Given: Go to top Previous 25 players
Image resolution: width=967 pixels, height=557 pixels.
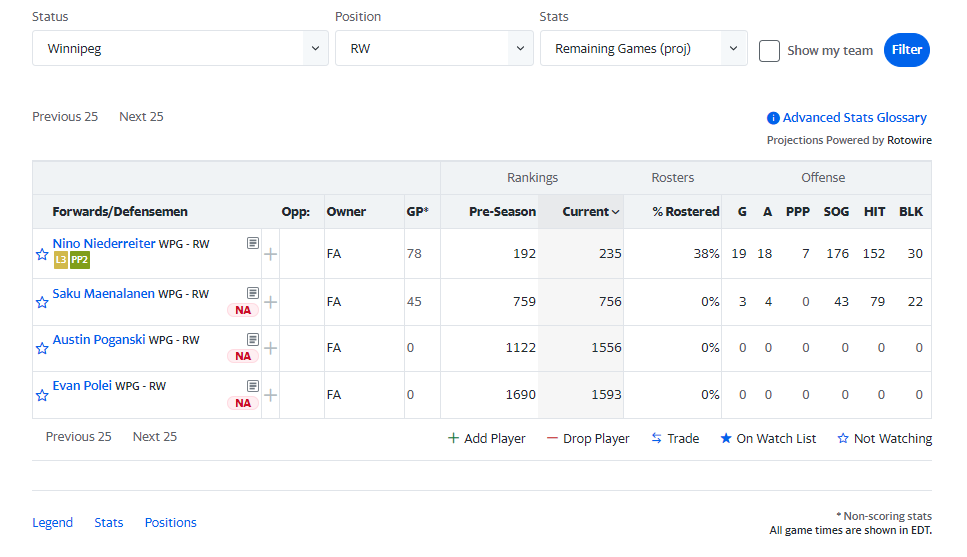Looking at the screenshot, I should click(65, 117).
